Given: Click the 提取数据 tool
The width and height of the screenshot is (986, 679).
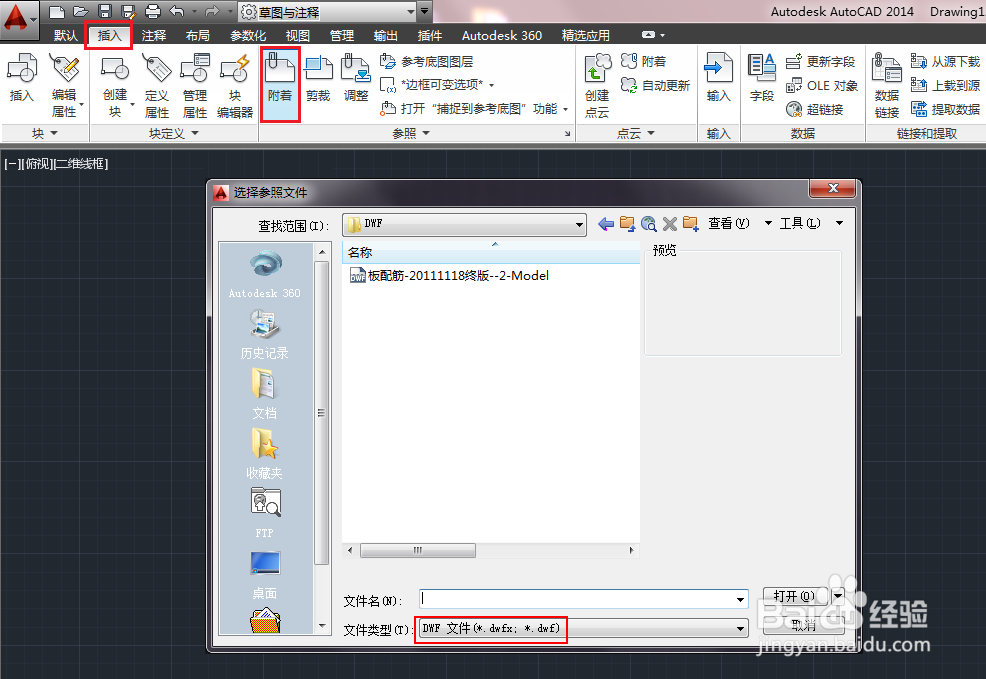Looking at the screenshot, I should (x=945, y=109).
